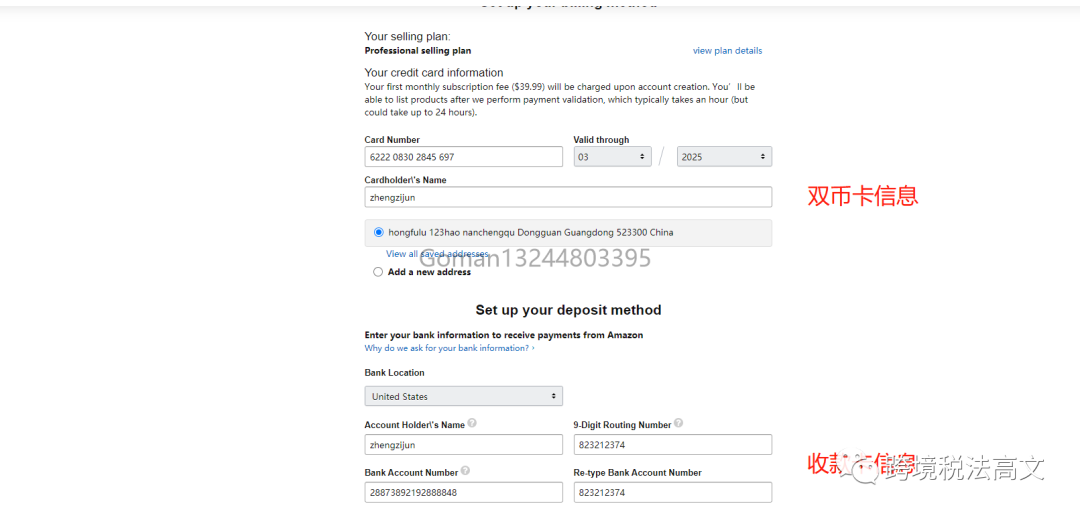Click help icon next to 9-Digit Routing Number
This screenshot has width=1080, height=516.
(679, 423)
